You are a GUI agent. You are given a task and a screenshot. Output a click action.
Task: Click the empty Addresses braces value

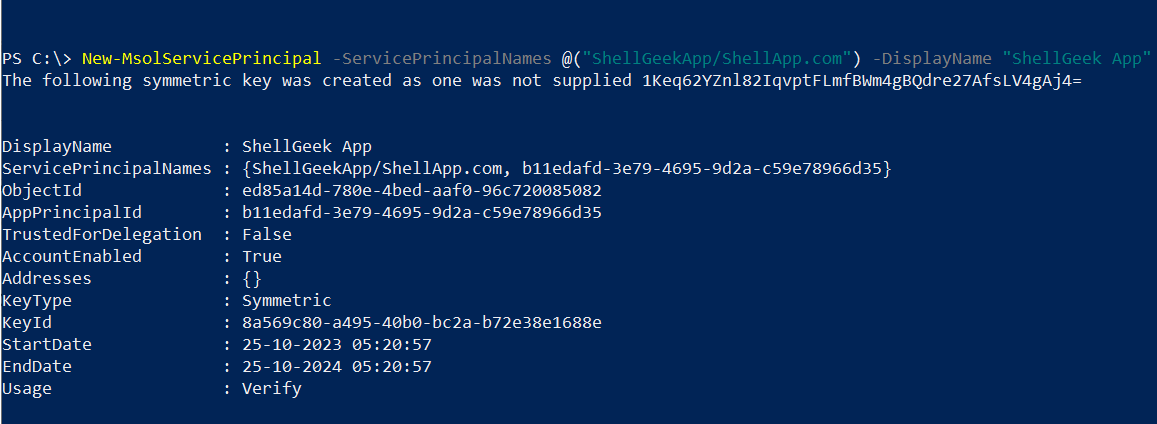[252, 279]
